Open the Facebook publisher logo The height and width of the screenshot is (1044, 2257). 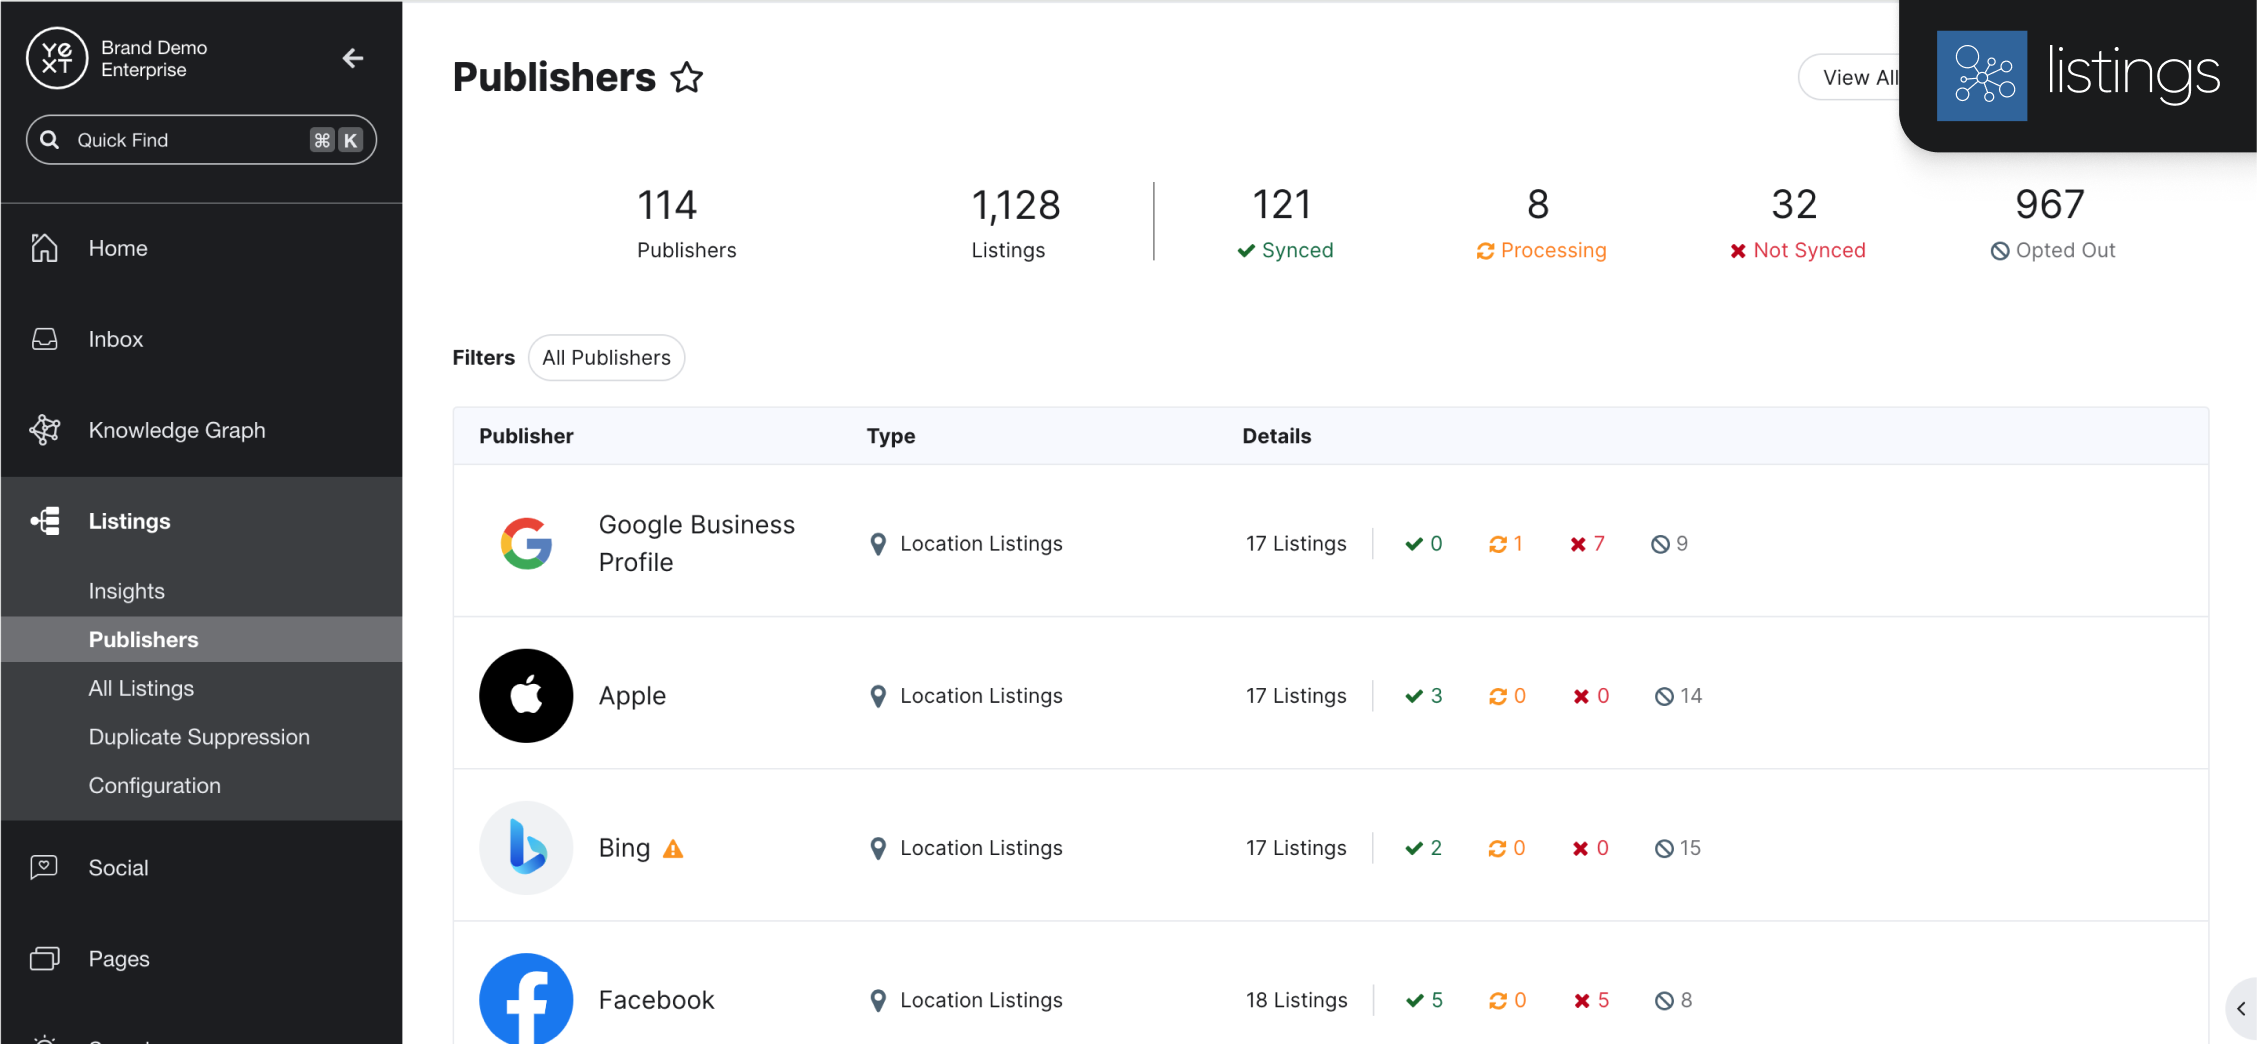(x=526, y=998)
